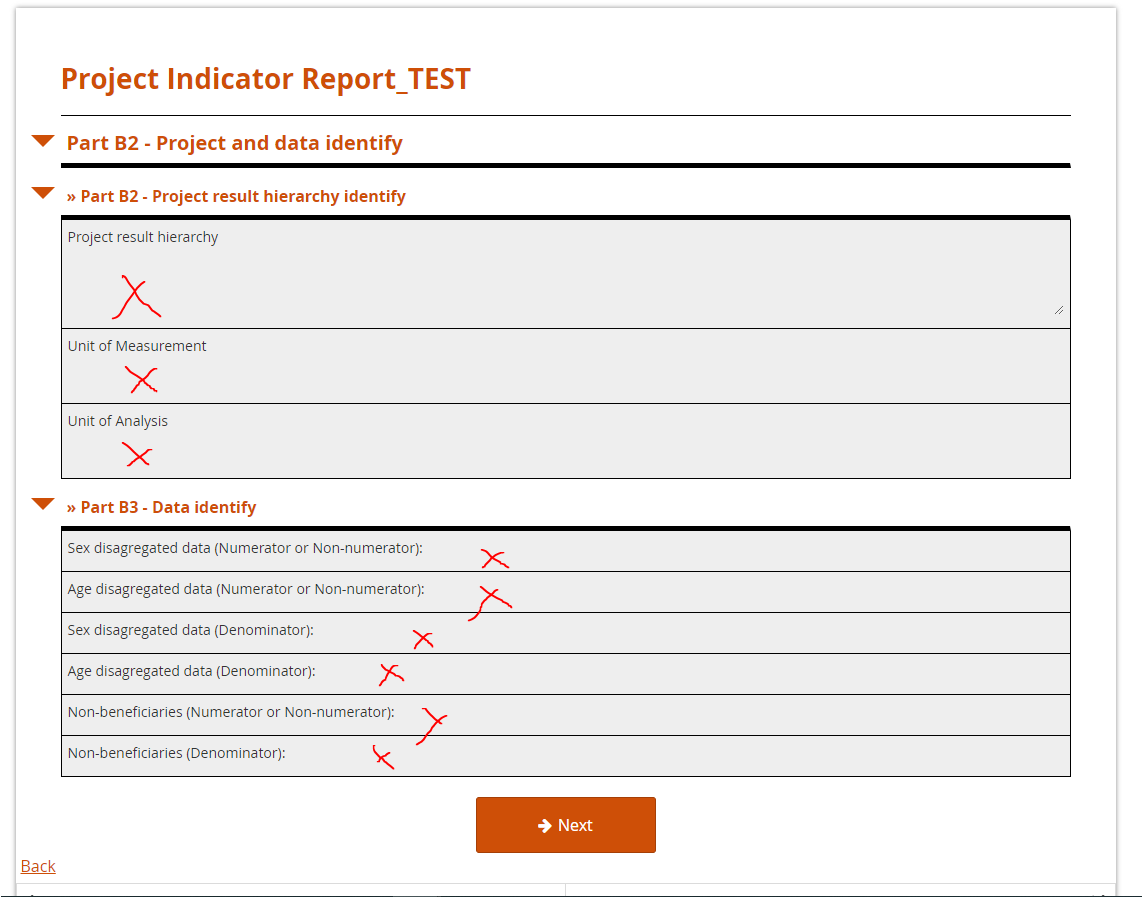Image resolution: width=1143 pixels, height=898 pixels.
Task: Click the Project Indicator Report_TEST title
Action: tap(266, 79)
